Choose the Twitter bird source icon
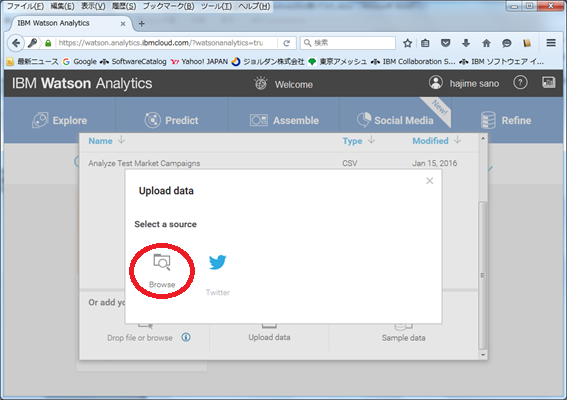 coord(217,262)
